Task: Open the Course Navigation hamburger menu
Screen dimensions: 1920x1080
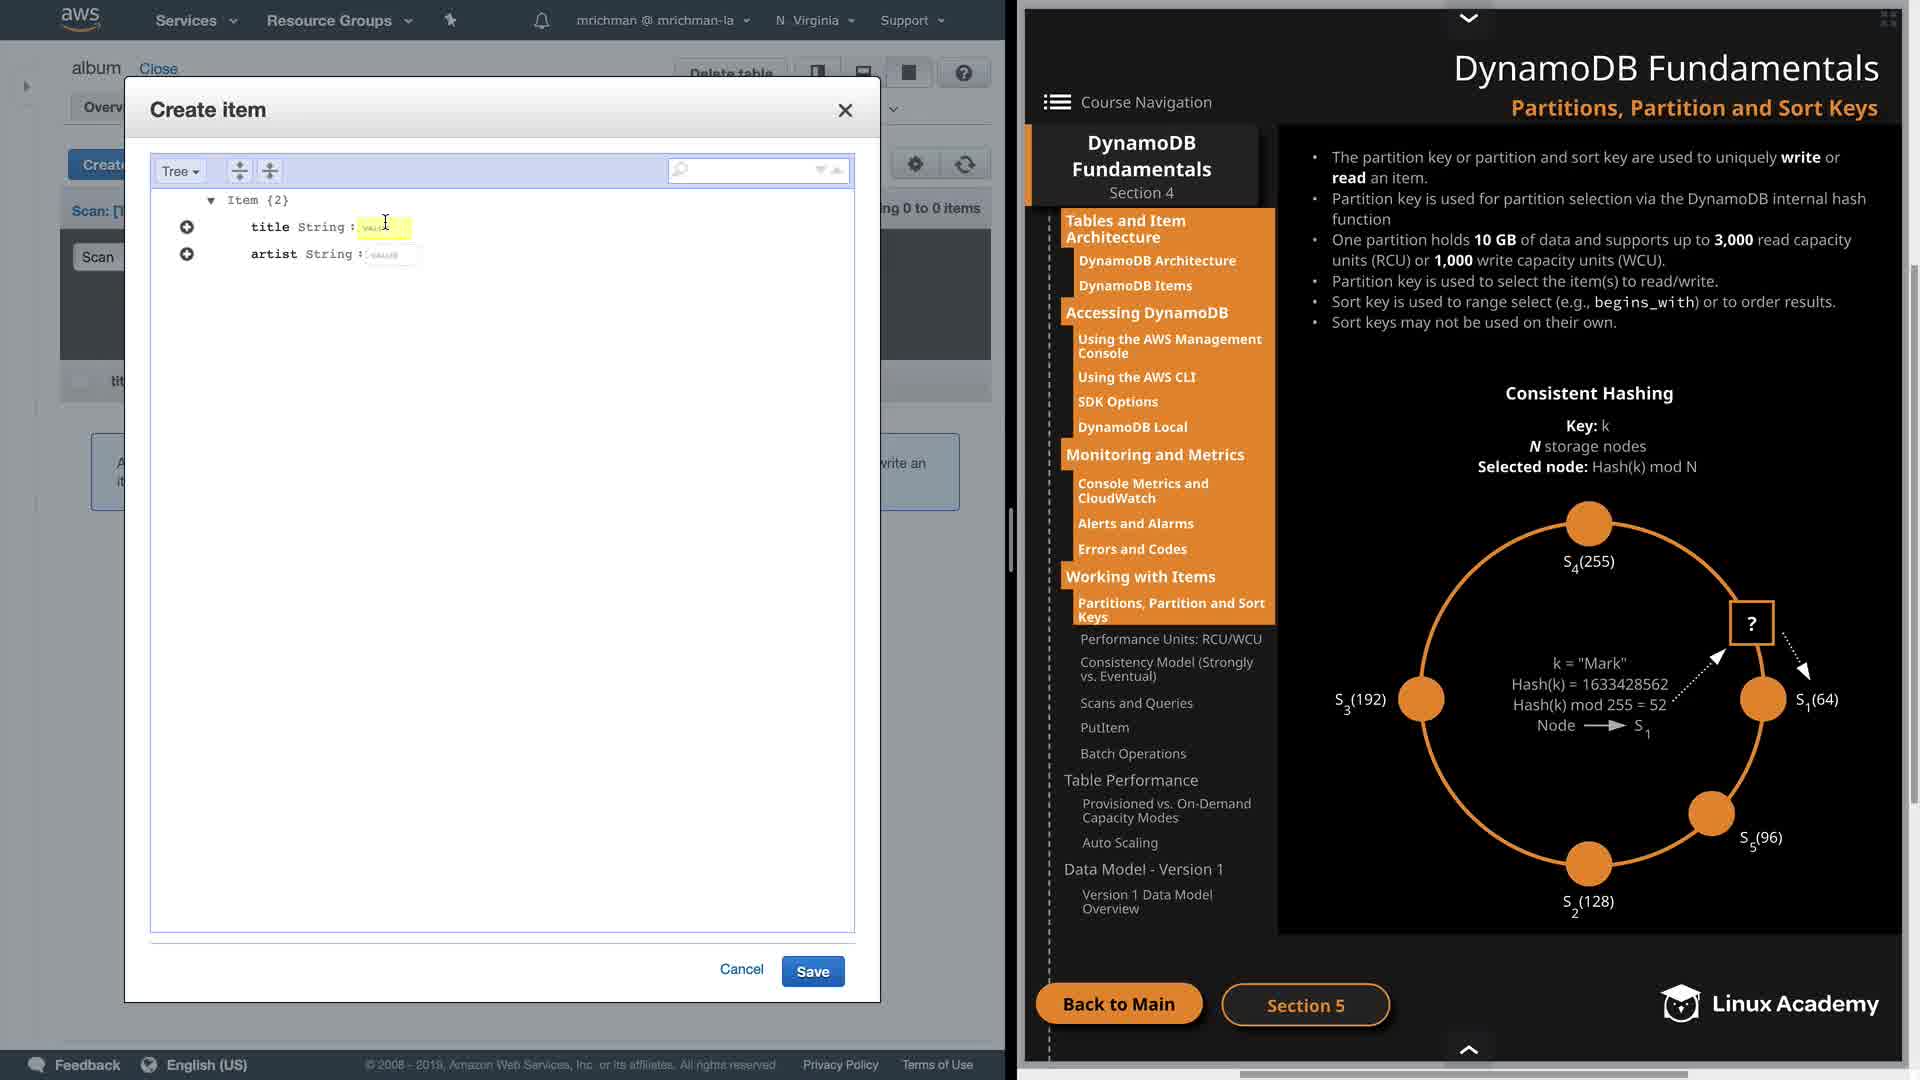Action: point(1057,102)
